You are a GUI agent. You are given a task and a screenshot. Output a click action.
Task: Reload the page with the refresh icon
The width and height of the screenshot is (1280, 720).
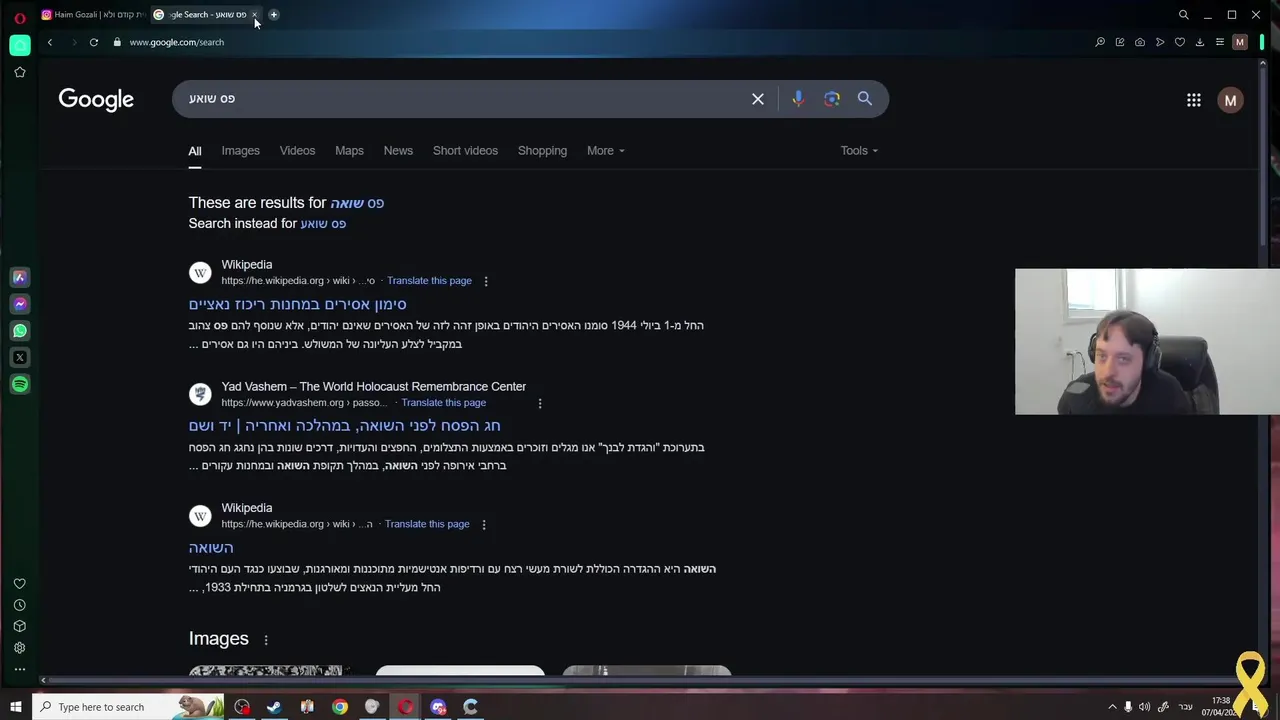tap(94, 42)
